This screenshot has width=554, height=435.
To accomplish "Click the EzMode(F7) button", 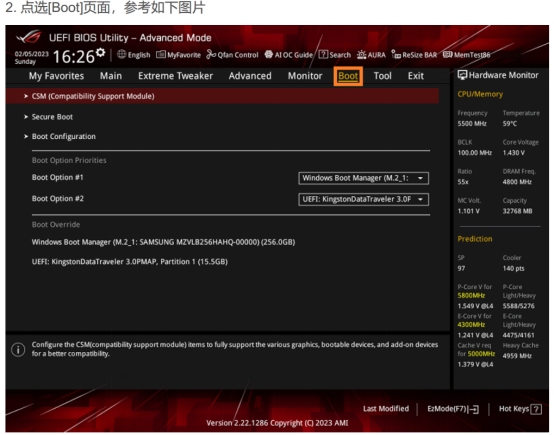I will 453,409.
